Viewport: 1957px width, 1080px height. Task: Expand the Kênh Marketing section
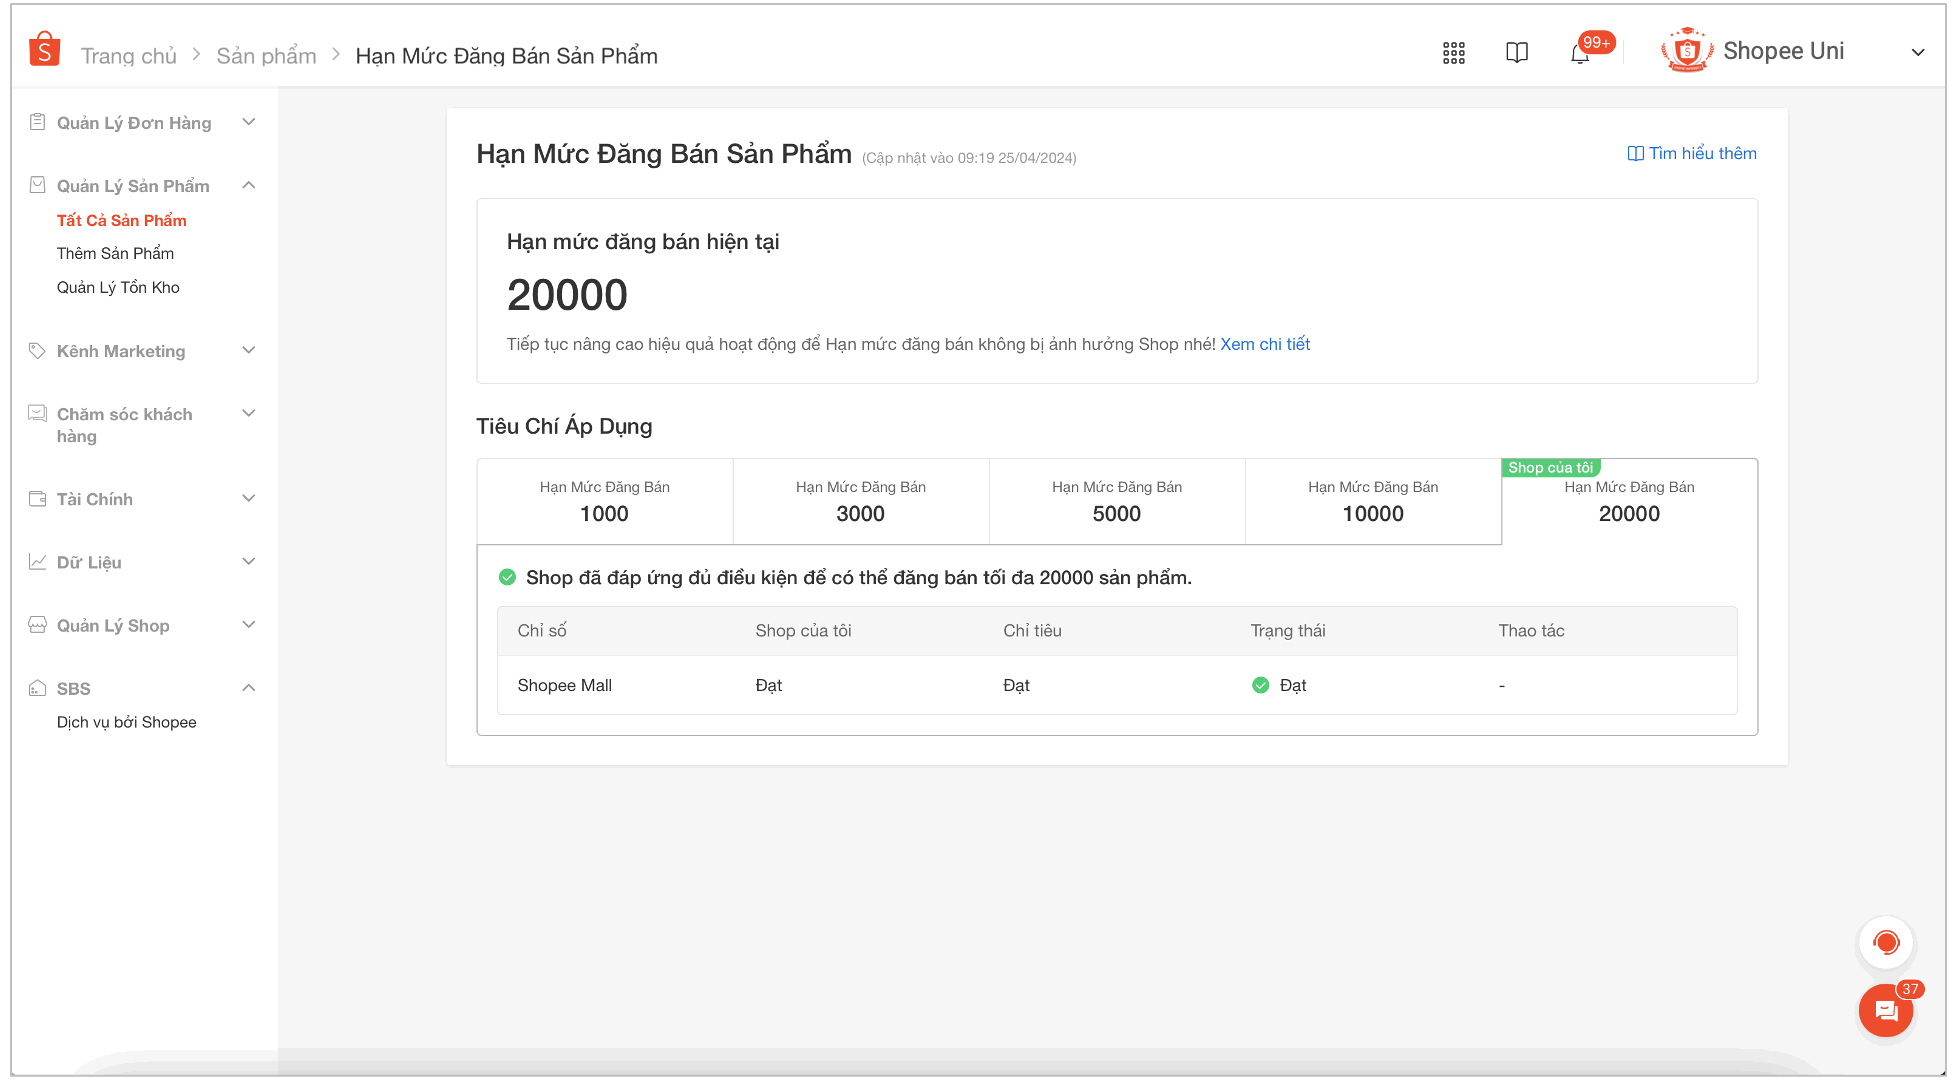249,350
